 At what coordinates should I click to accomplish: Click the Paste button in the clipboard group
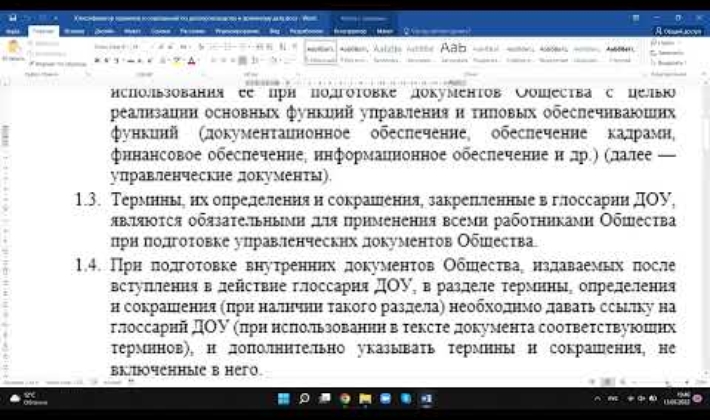(12, 50)
